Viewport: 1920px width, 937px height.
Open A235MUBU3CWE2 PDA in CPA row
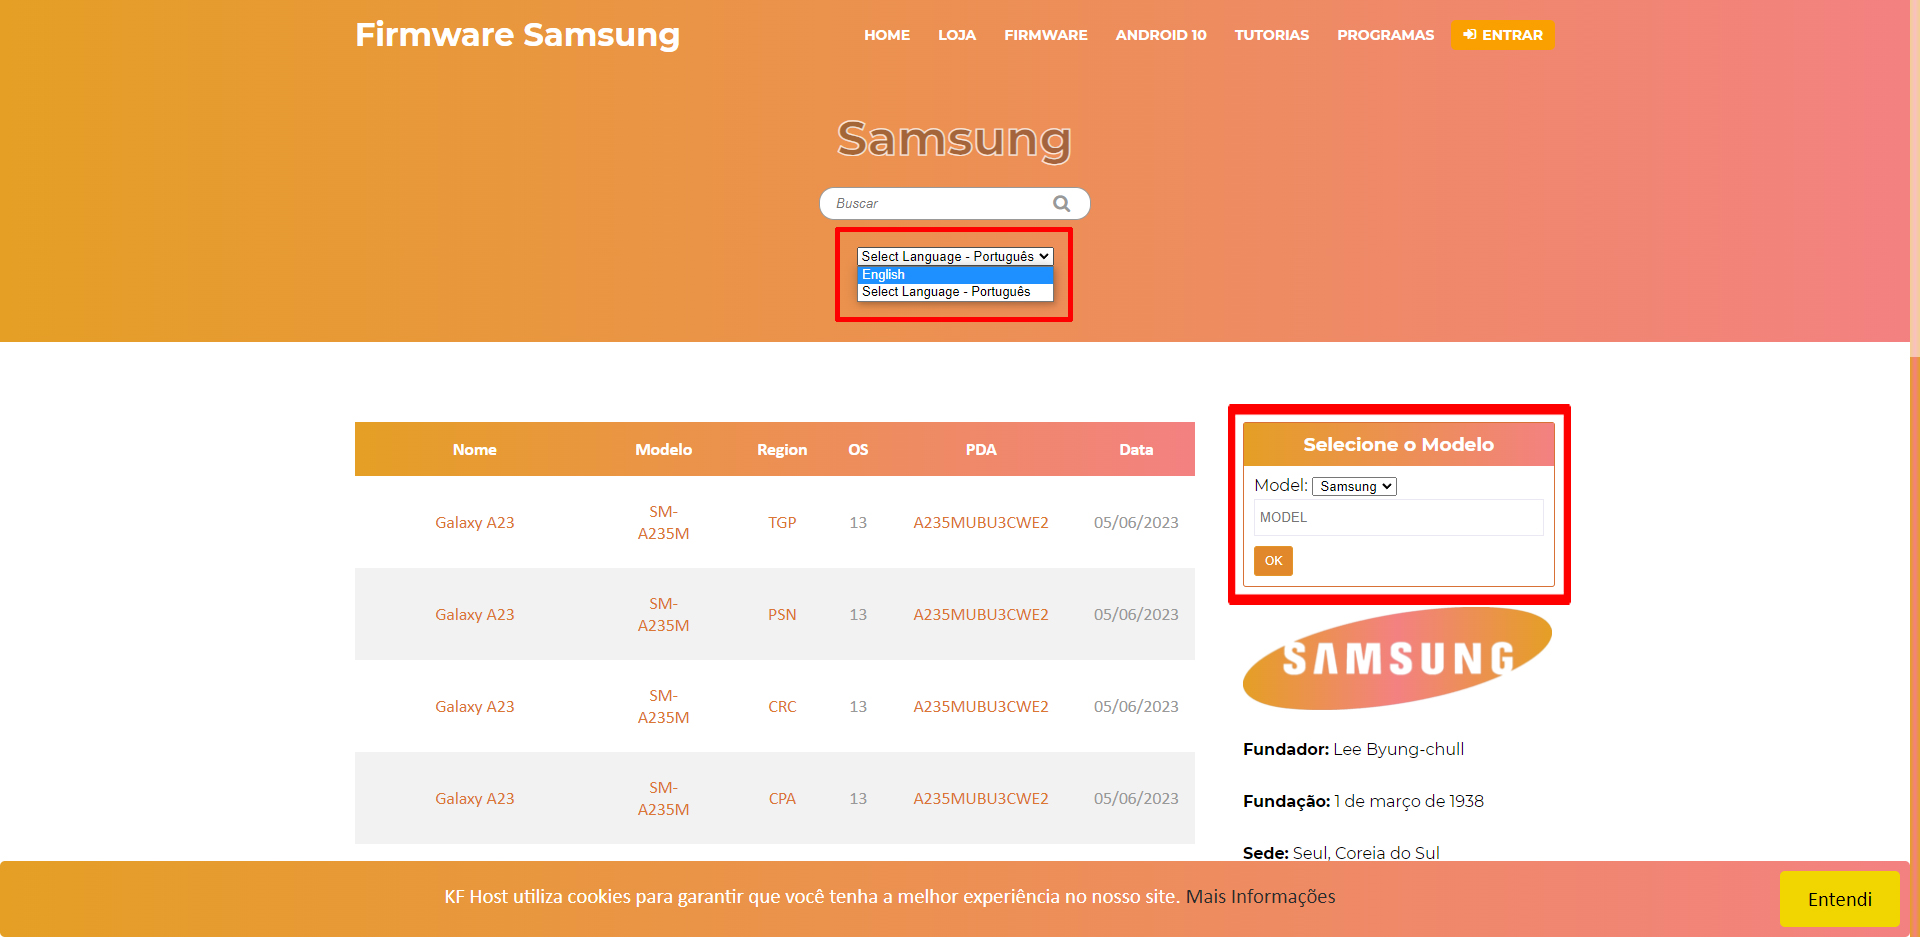980,799
